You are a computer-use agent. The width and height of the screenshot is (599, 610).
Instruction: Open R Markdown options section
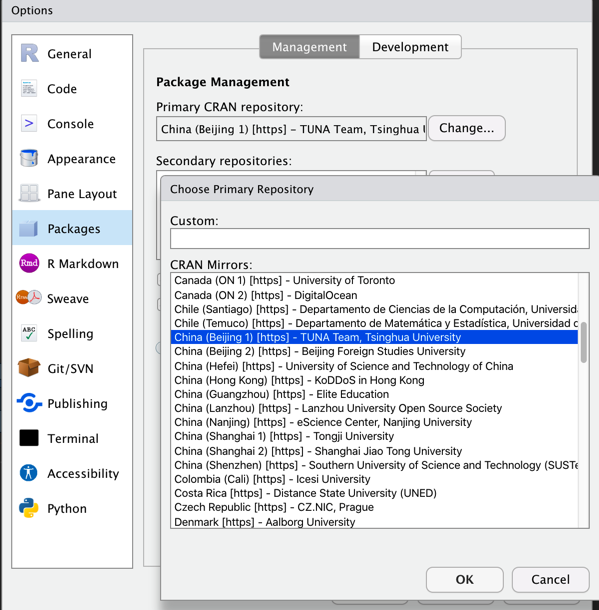[72, 263]
